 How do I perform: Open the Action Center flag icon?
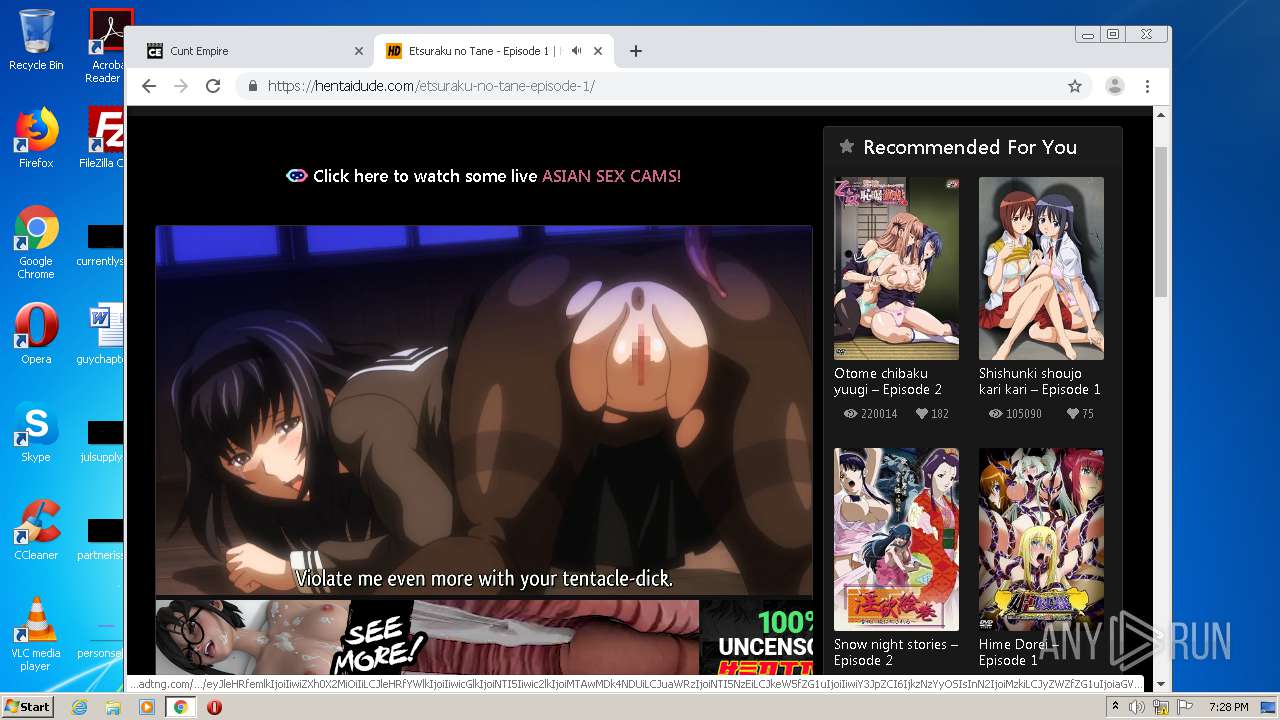tap(1186, 707)
